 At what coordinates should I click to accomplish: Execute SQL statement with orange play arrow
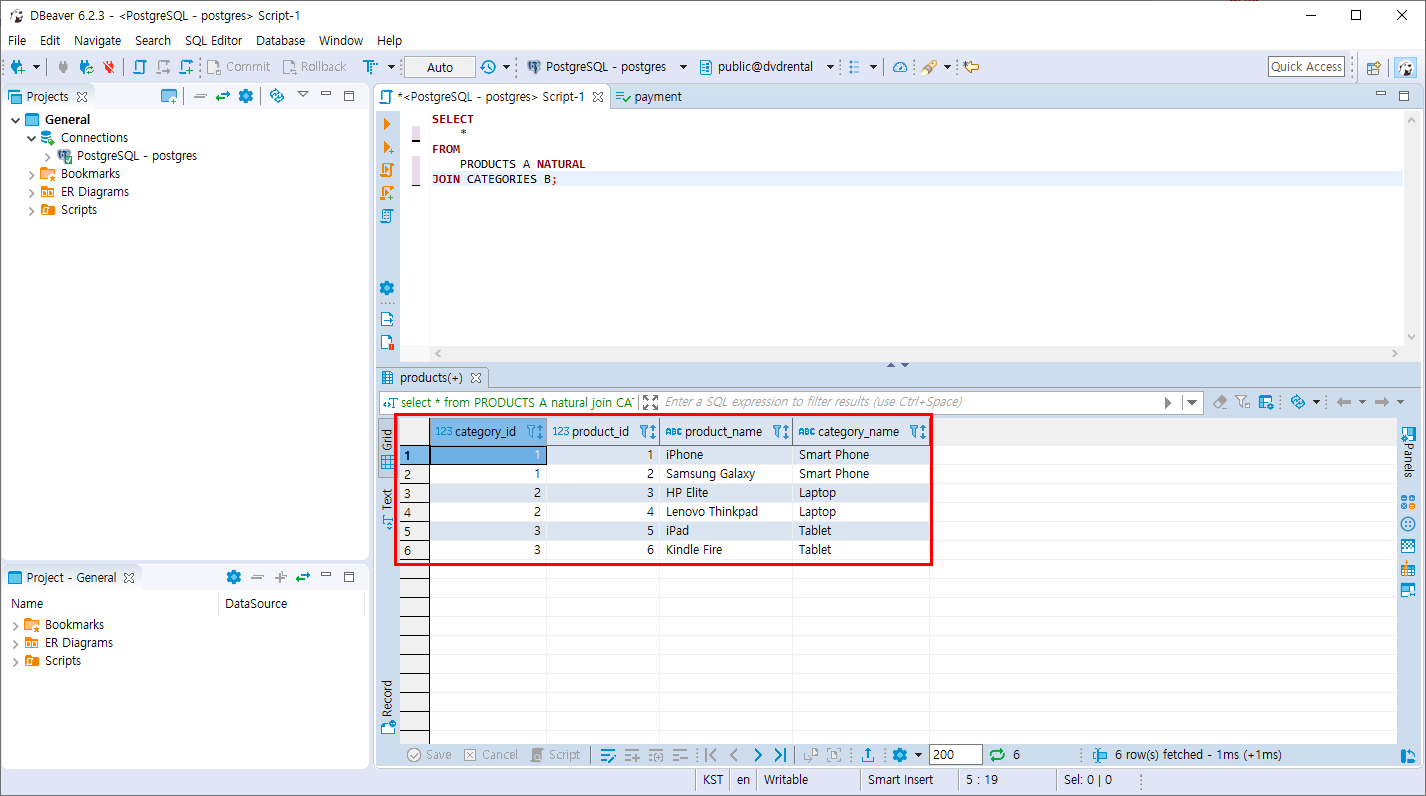click(387, 123)
